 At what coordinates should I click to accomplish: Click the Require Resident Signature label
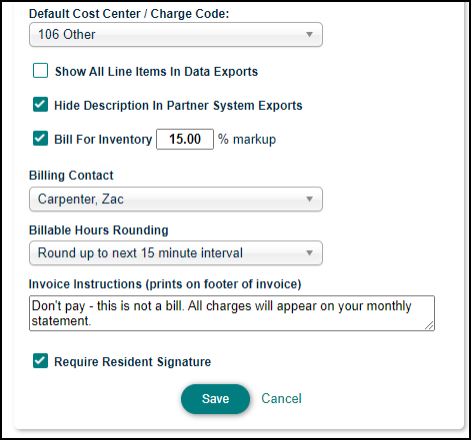133,362
